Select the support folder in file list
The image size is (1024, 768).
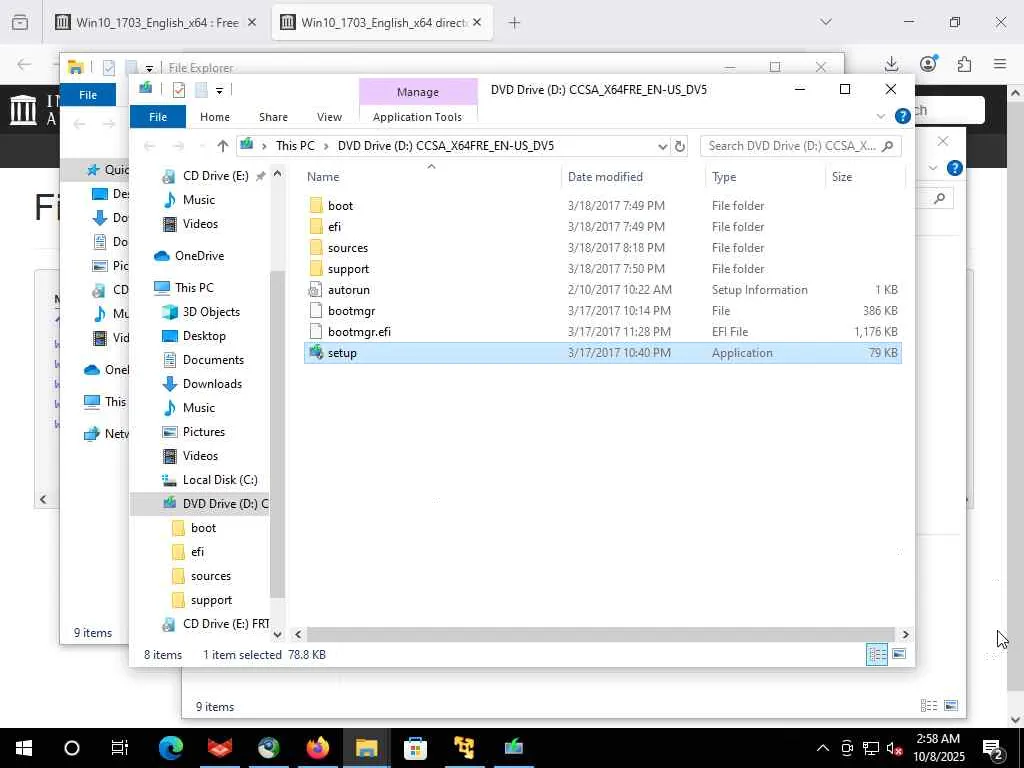348,268
